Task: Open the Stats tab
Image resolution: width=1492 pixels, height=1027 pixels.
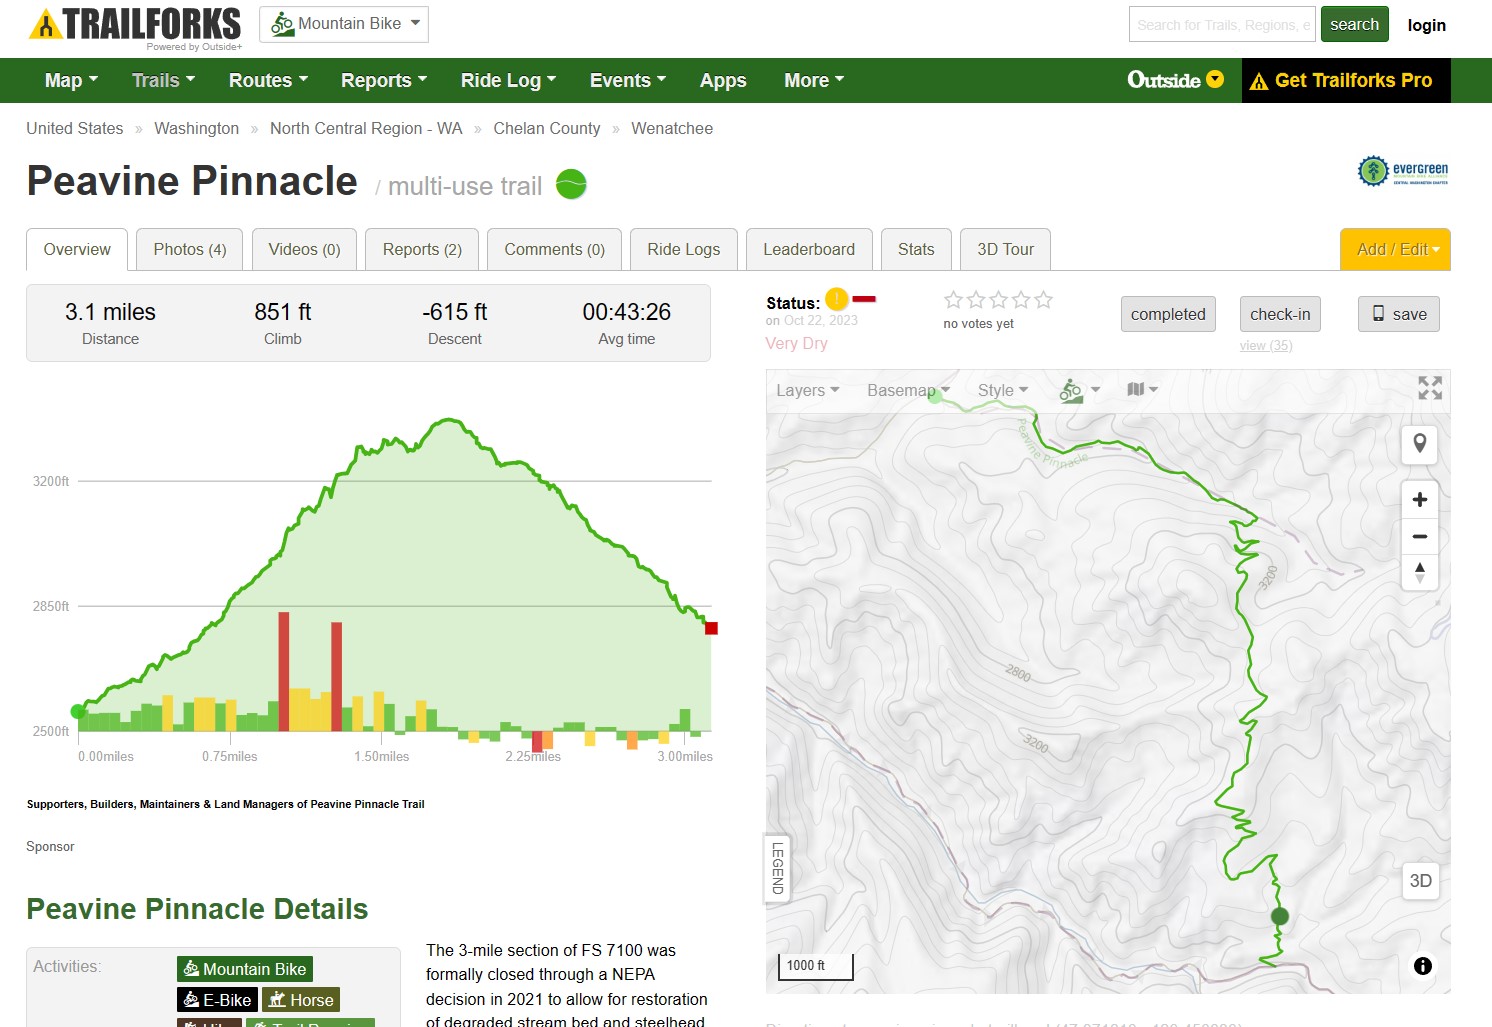Action: click(x=916, y=249)
